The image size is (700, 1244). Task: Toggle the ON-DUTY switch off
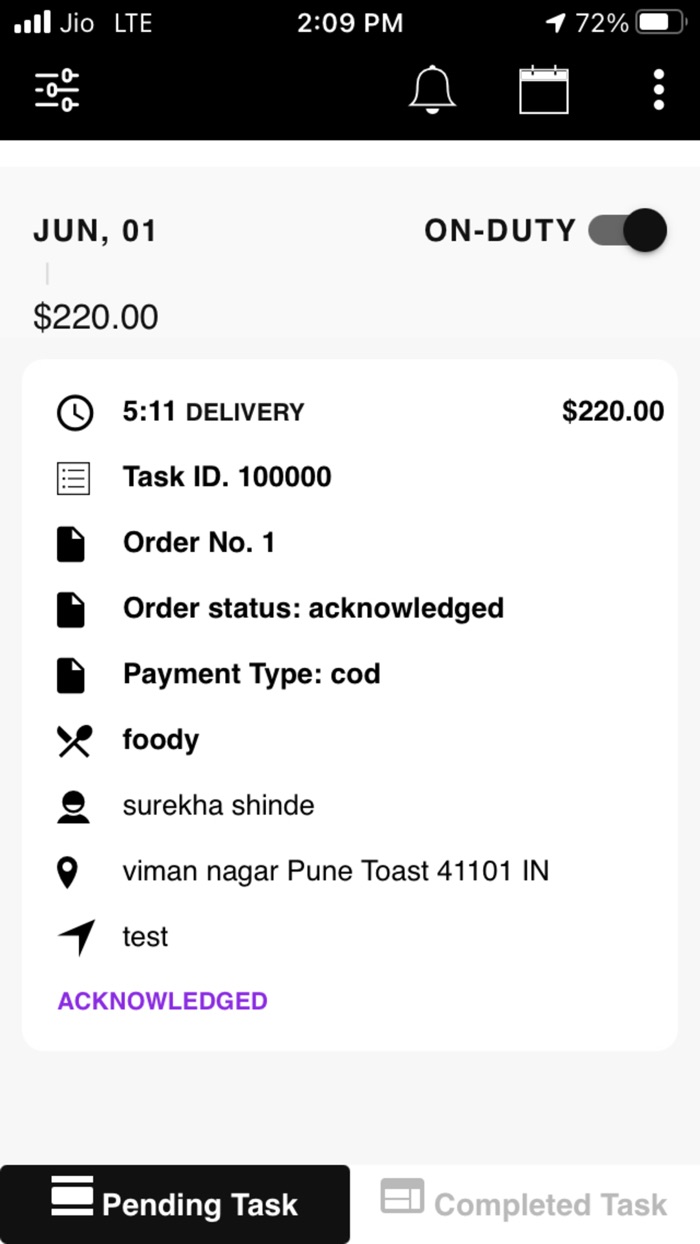(625, 230)
